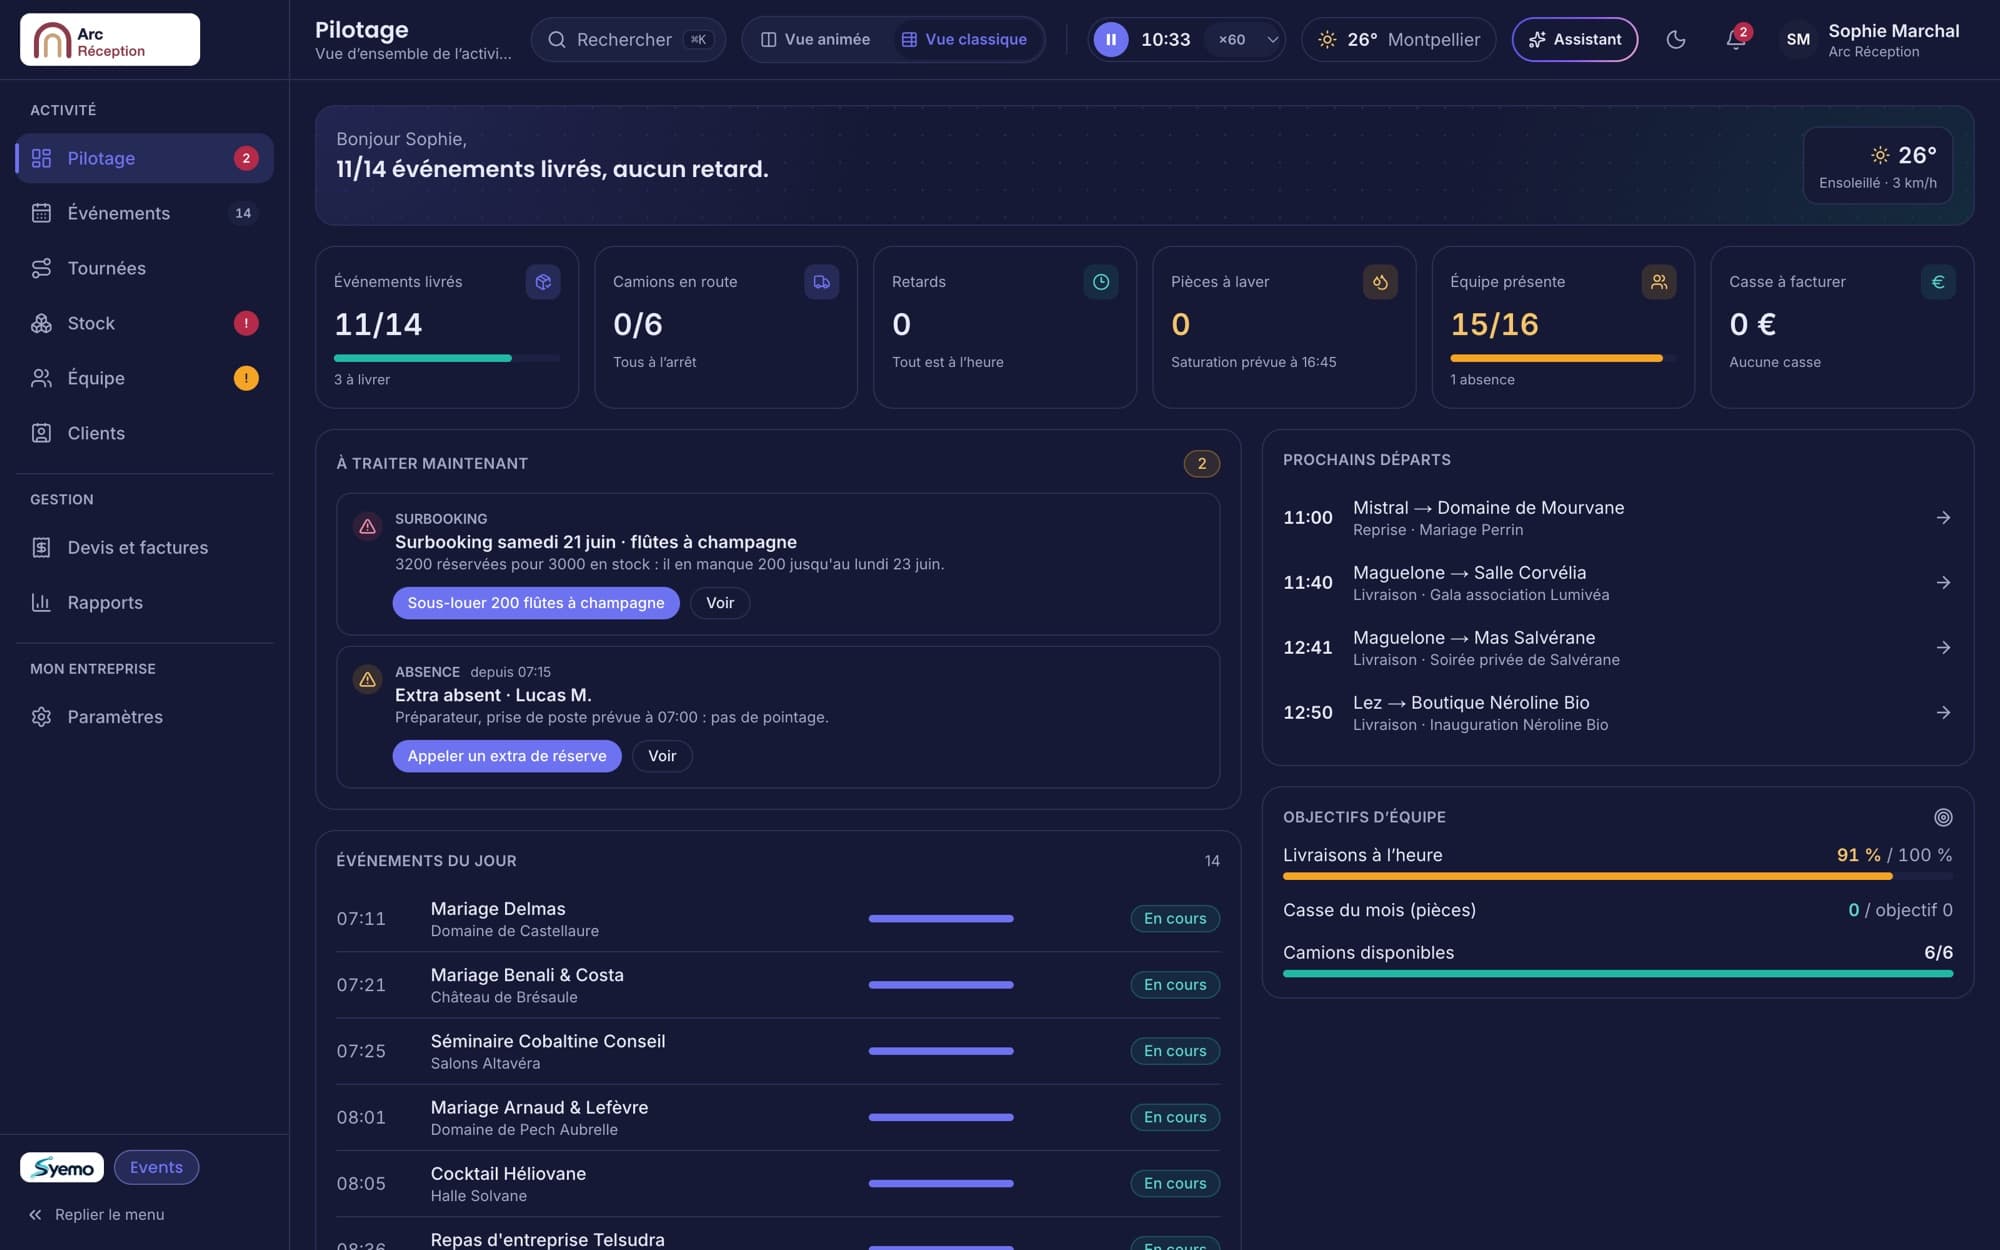Open the 12:50 Boutique Néroline Bio arrow
Viewport: 2000px width, 1250px height.
tap(1943, 713)
